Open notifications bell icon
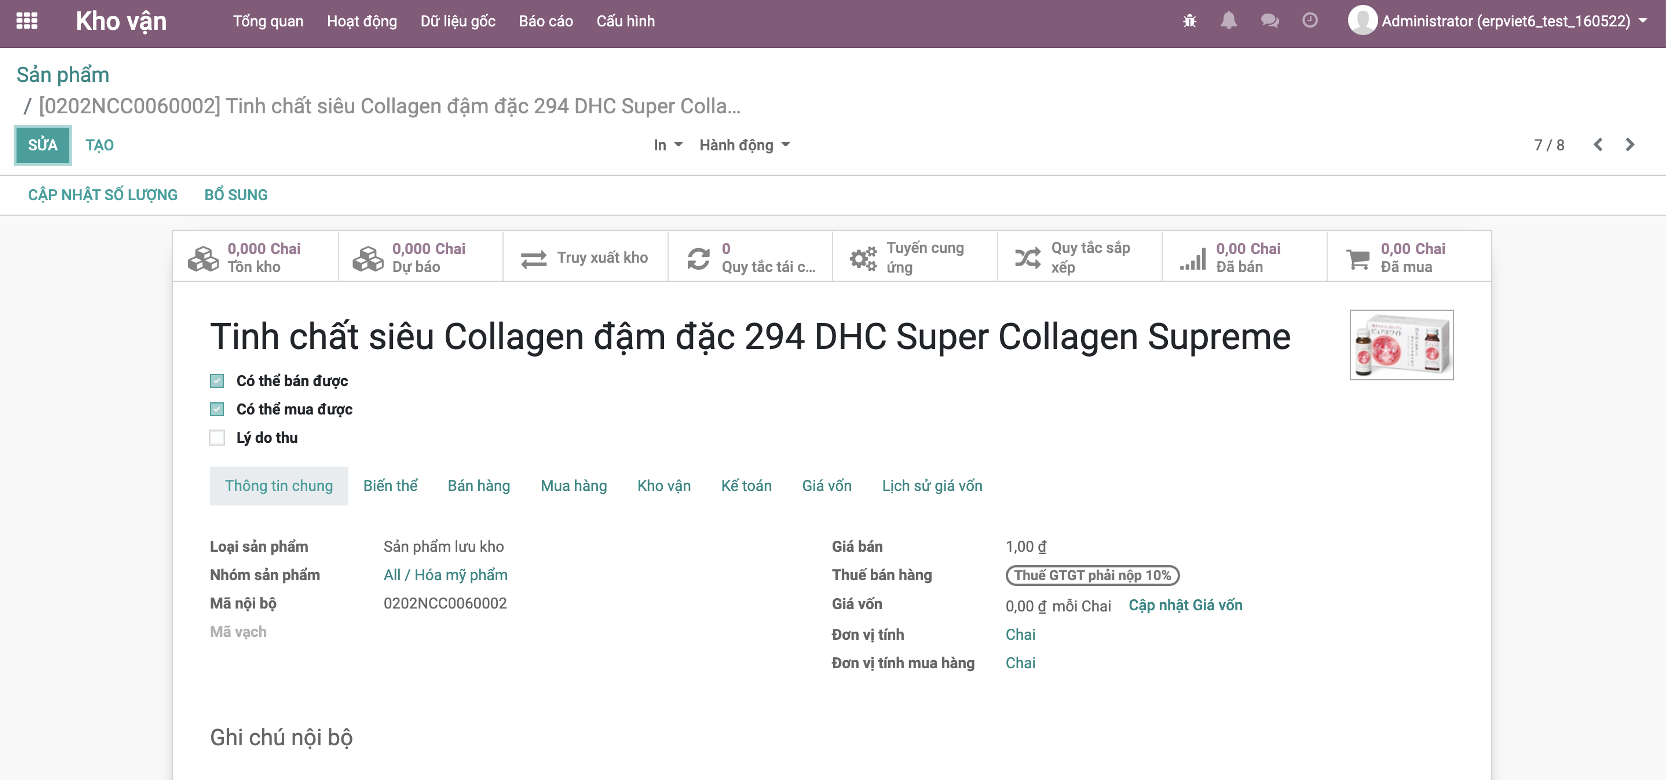The width and height of the screenshot is (1666, 782). [1229, 21]
